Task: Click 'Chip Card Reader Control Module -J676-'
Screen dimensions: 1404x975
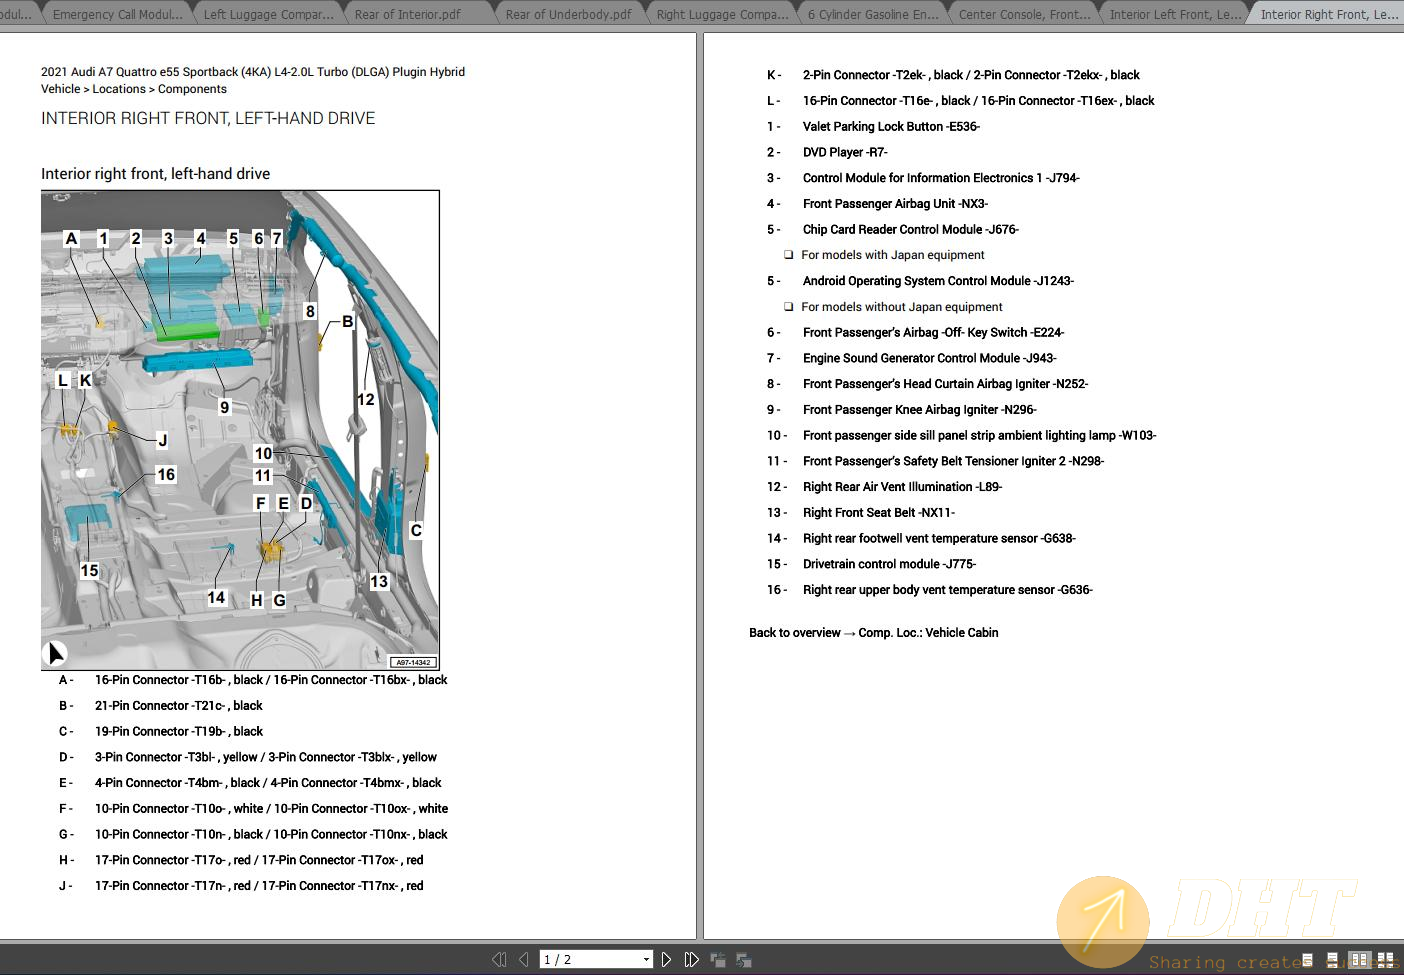Action: [910, 230]
